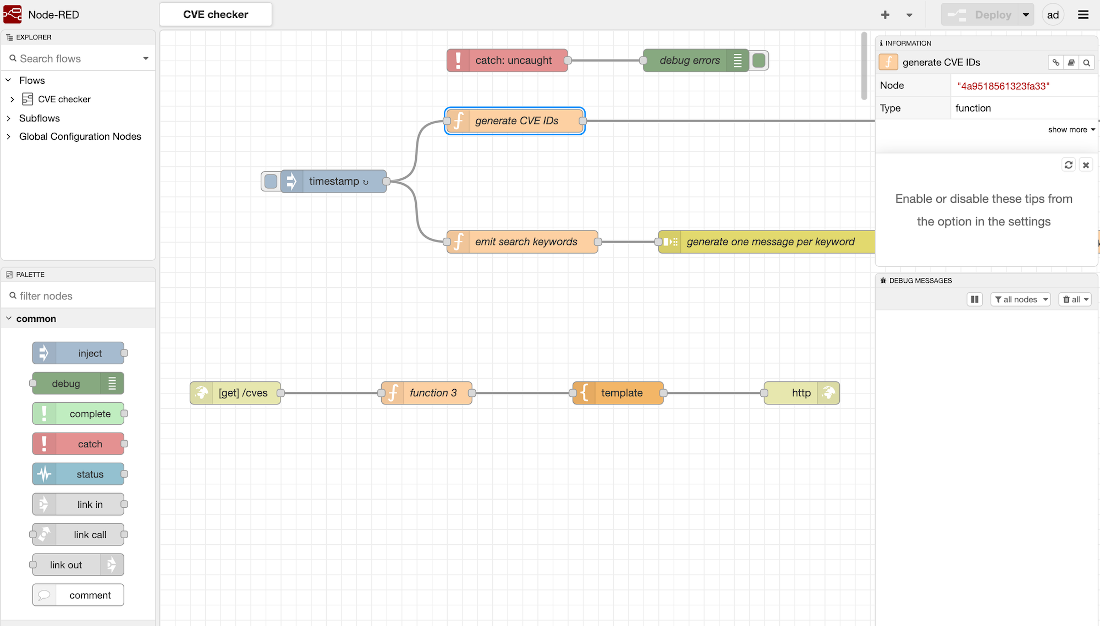The width and height of the screenshot is (1100, 626).
Task: Select the link out node in palette
Action: 78,564
